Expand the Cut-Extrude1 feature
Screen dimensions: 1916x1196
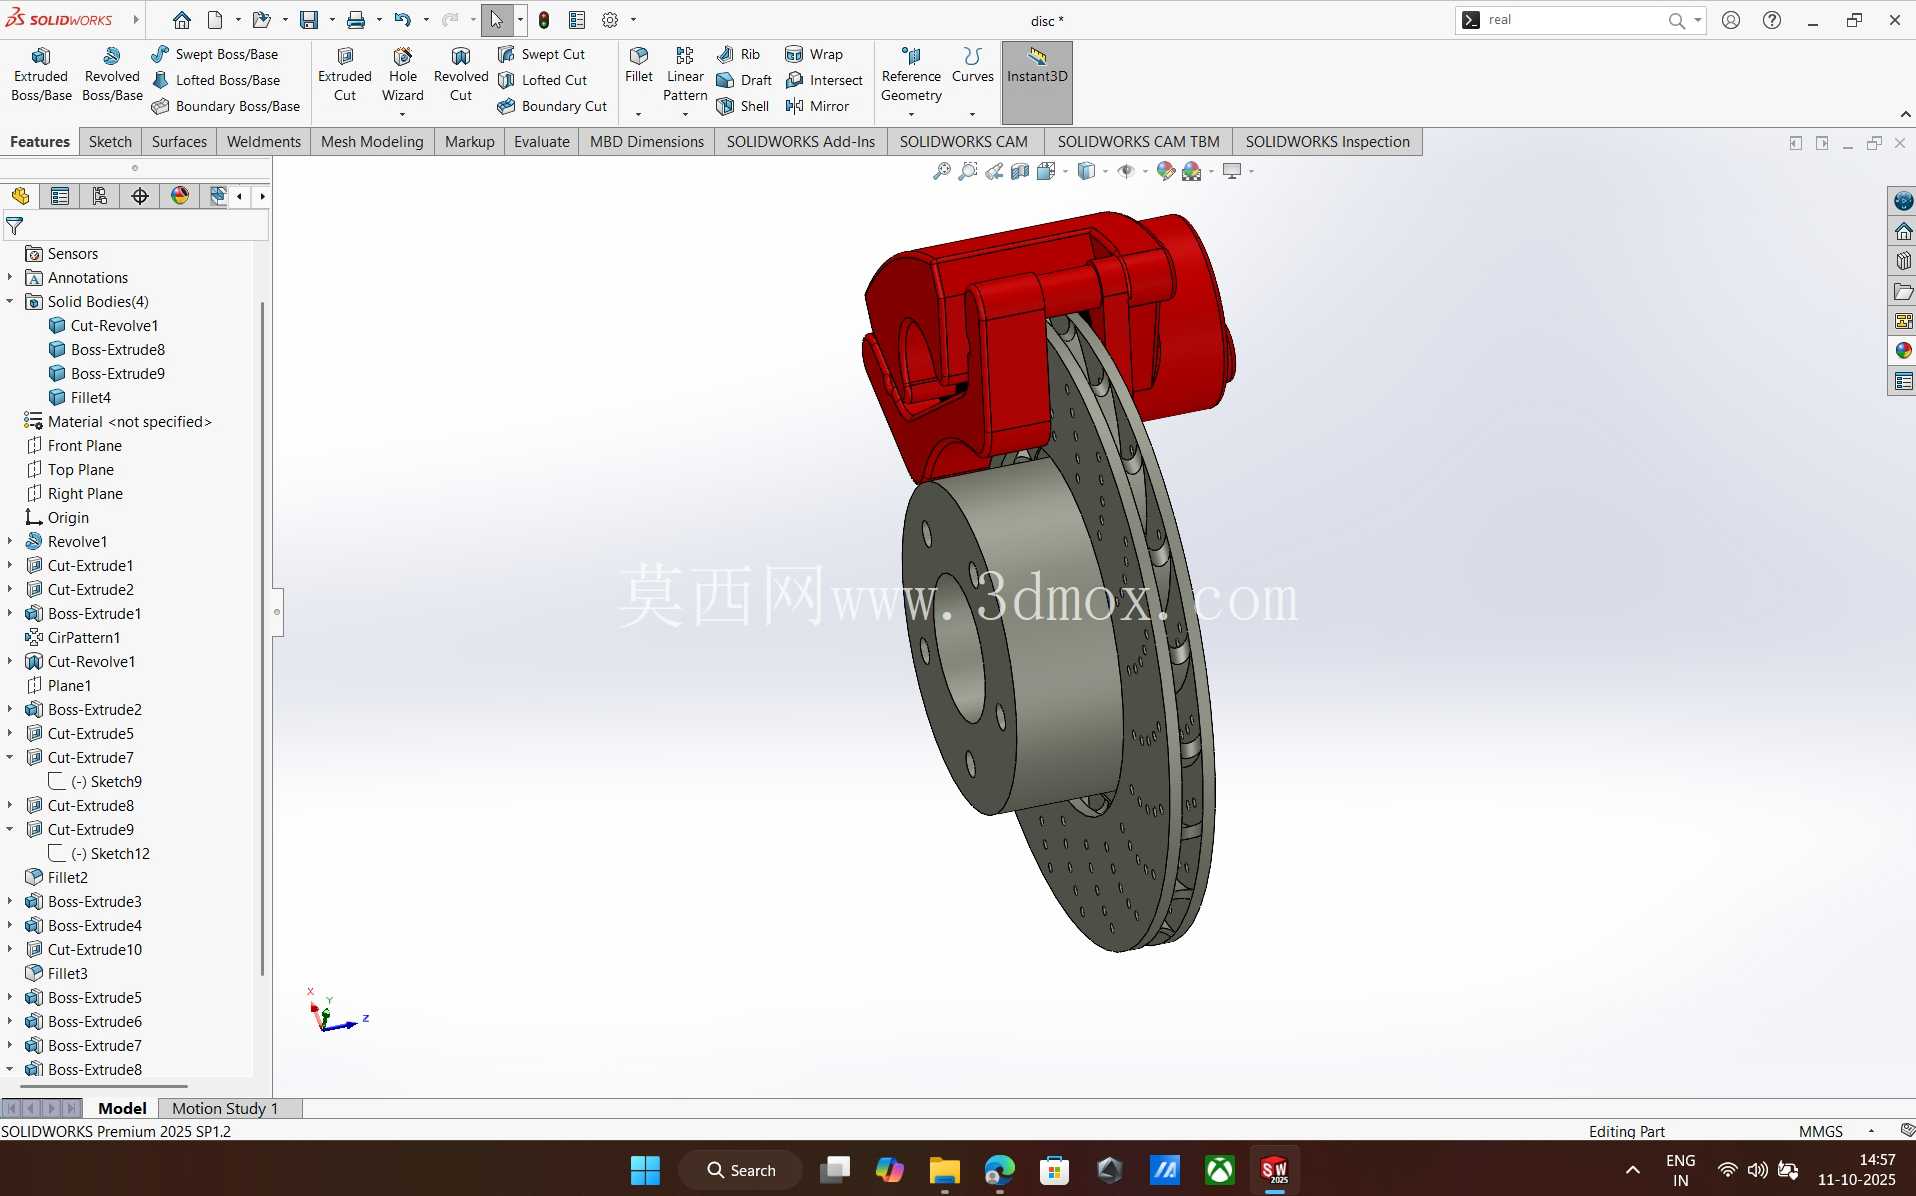click(10, 566)
